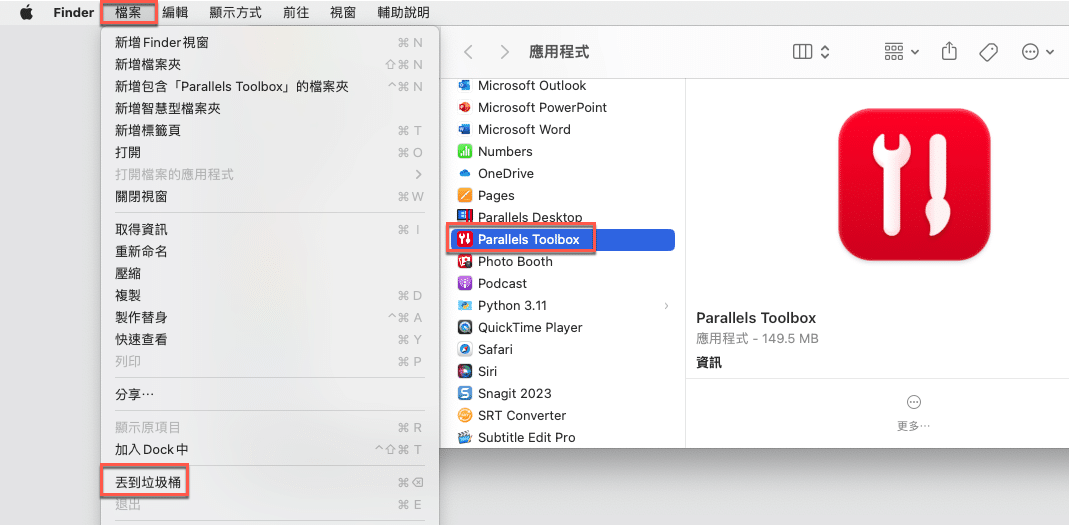Select Microsoft PowerPoint app icon
1069x525 pixels.
pyautogui.click(x=465, y=107)
